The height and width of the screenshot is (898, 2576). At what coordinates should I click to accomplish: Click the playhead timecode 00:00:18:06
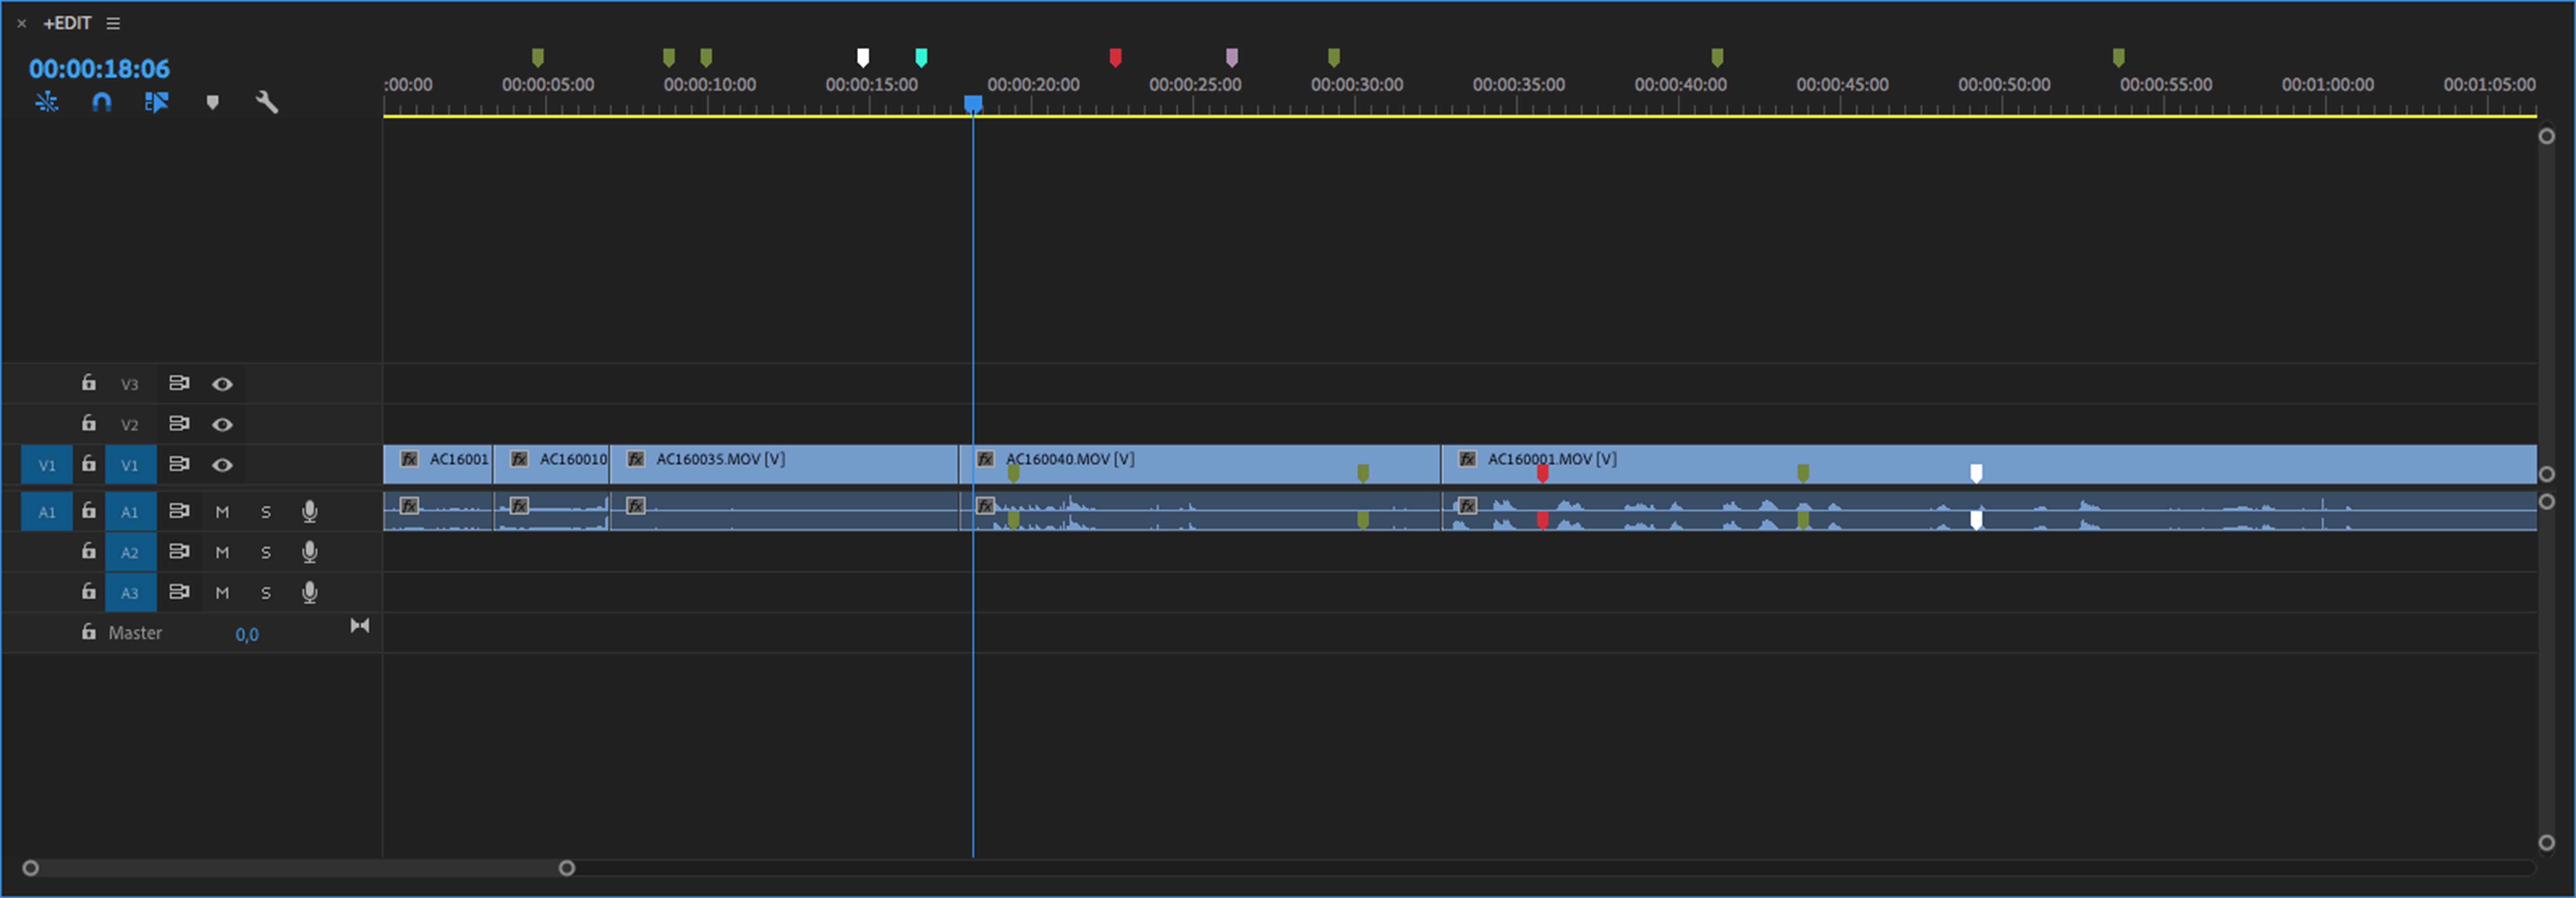pos(99,69)
